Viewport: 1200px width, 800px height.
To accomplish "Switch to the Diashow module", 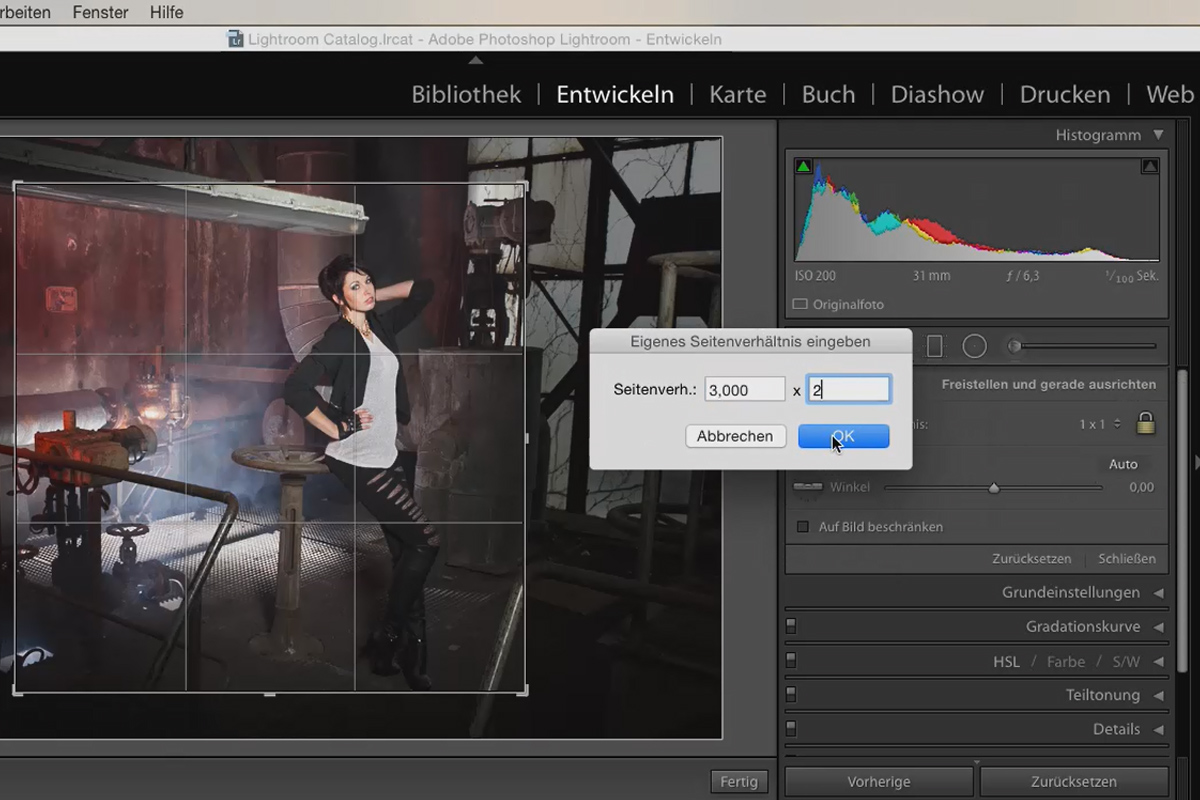I will 937,95.
